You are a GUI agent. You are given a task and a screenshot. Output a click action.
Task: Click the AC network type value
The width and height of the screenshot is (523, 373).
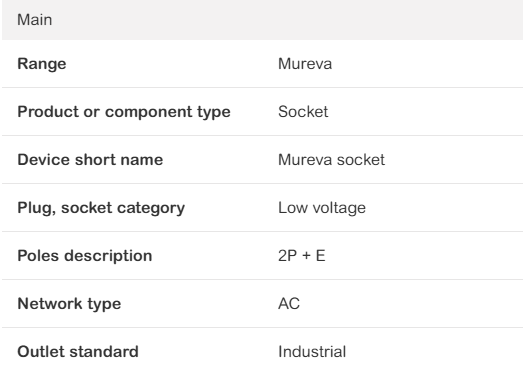tap(289, 304)
